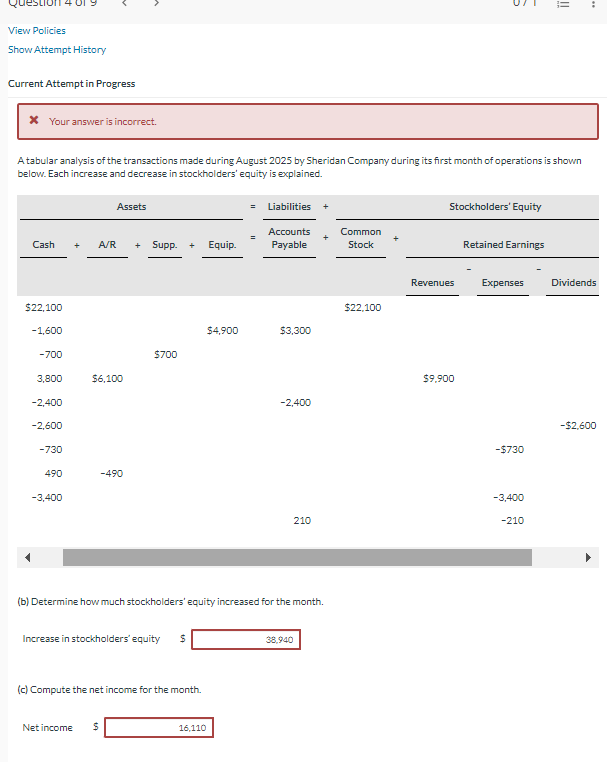607x762 pixels.
Task: Click the -3,400 value under Cash
Action: coord(47,498)
